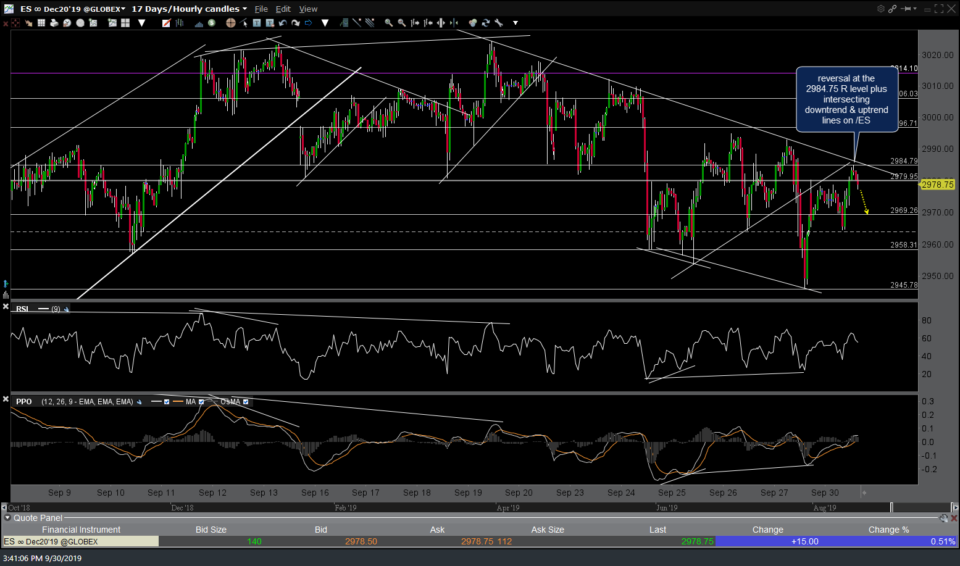Click the Ask value 2978.75

[478, 541]
